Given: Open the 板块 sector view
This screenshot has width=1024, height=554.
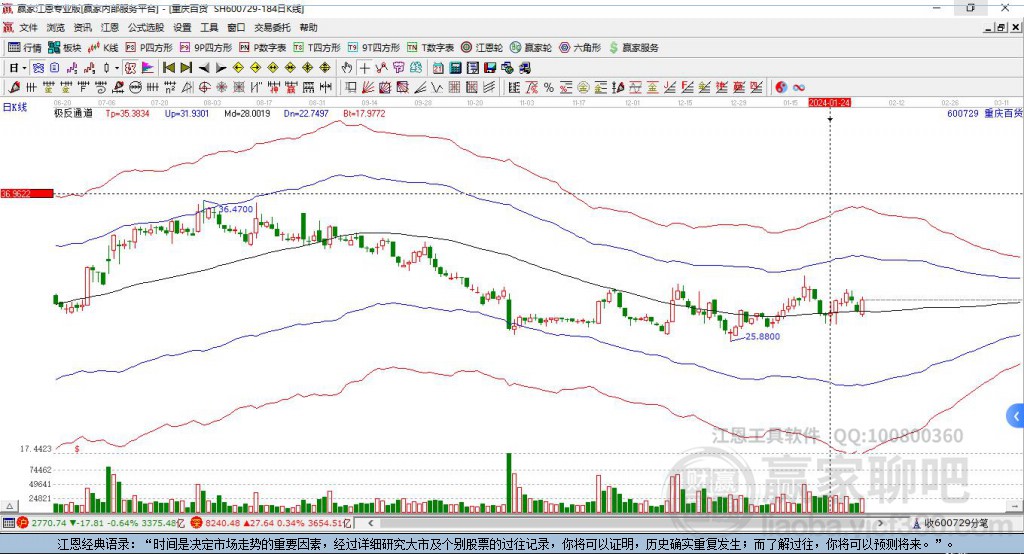Looking at the screenshot, I should (x=64, y=48).
